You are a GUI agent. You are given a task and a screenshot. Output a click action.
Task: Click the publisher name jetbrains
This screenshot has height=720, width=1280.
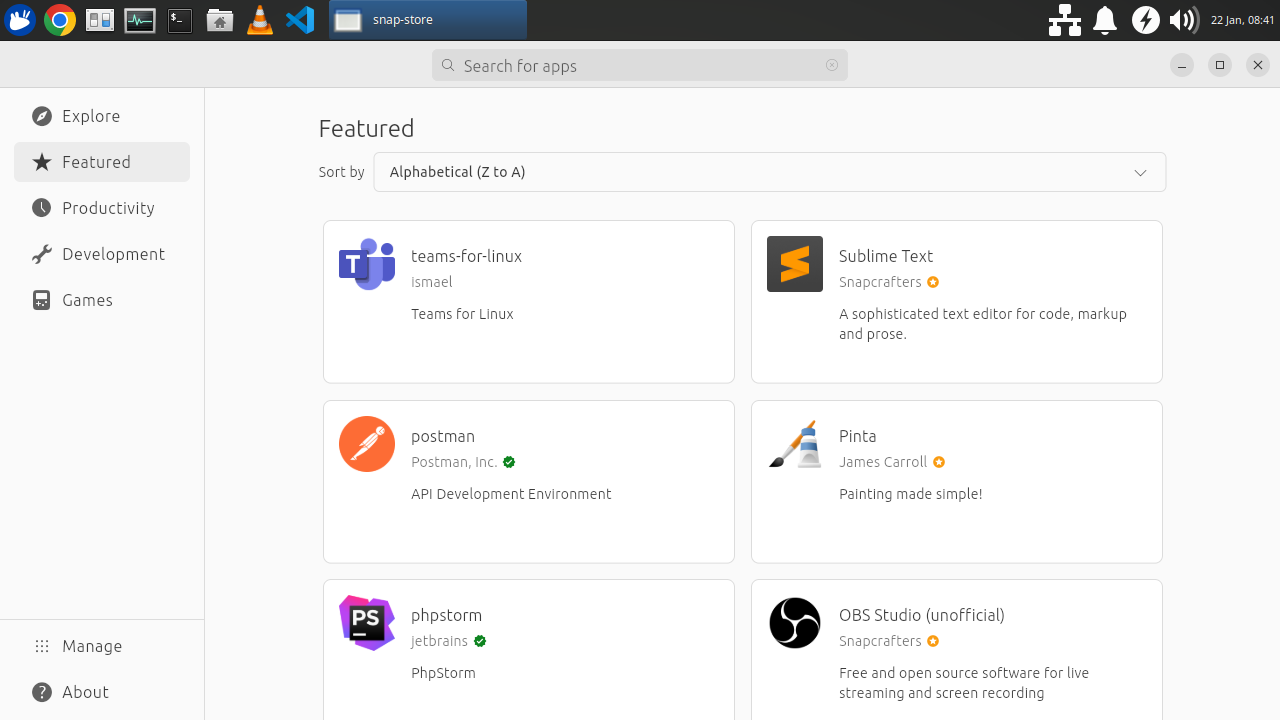[440, 641]
